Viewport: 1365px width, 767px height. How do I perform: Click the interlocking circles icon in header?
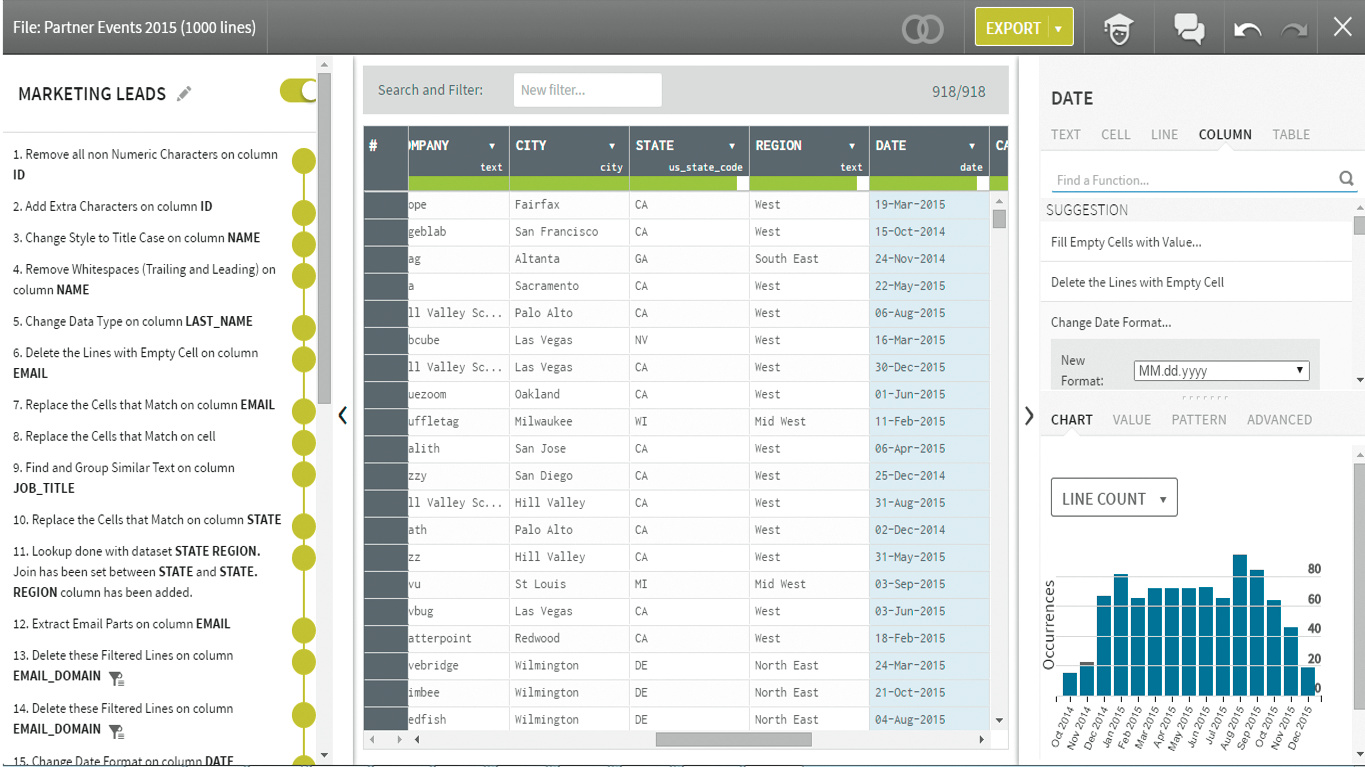click(x=922, y=29)
